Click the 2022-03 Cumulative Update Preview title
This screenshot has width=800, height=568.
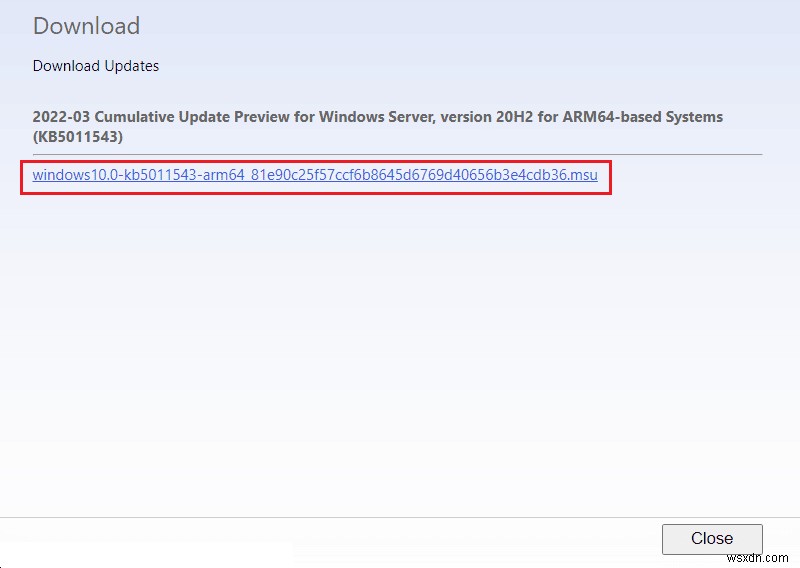[377, 117]
